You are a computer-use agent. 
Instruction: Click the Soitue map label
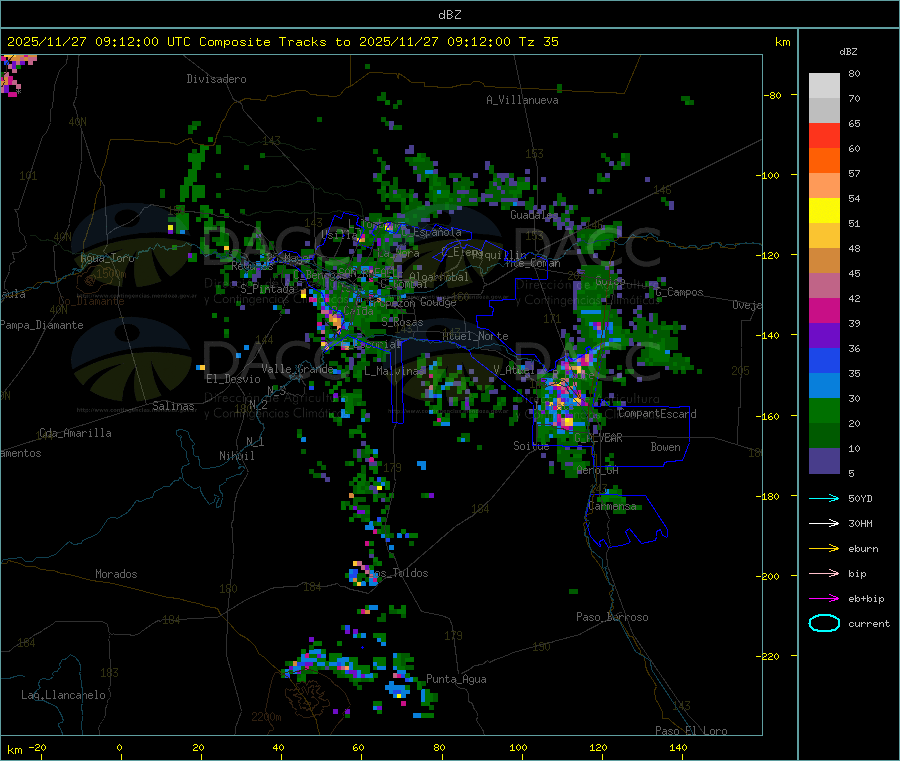[x=531, y=446]
